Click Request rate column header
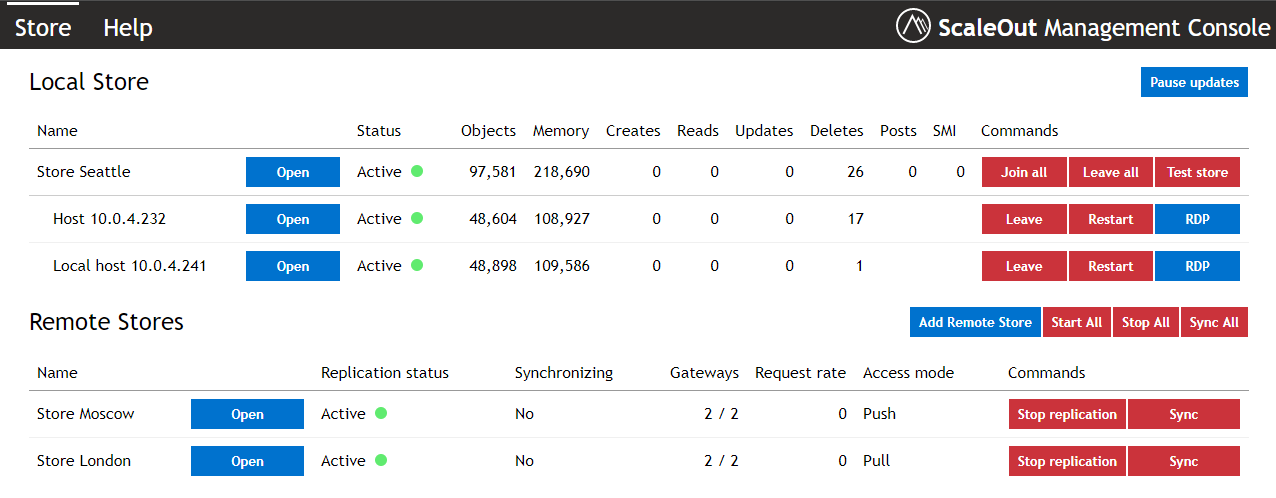This screenshot has width=1276, height=498. [801, 373]
